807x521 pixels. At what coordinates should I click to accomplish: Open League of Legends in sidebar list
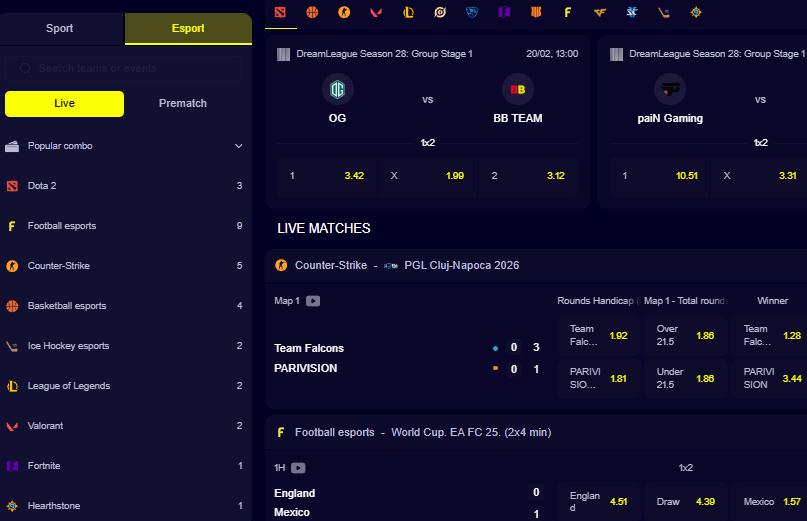pyautogui.click(x=69, y=386)
